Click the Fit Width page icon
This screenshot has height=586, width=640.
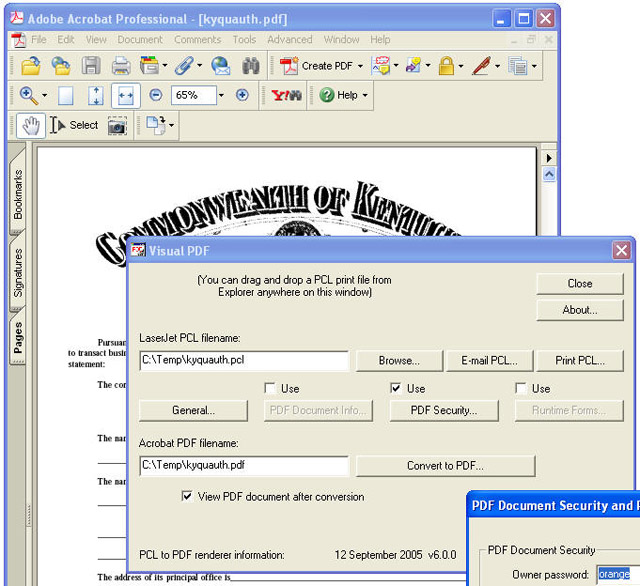[126, 95]
